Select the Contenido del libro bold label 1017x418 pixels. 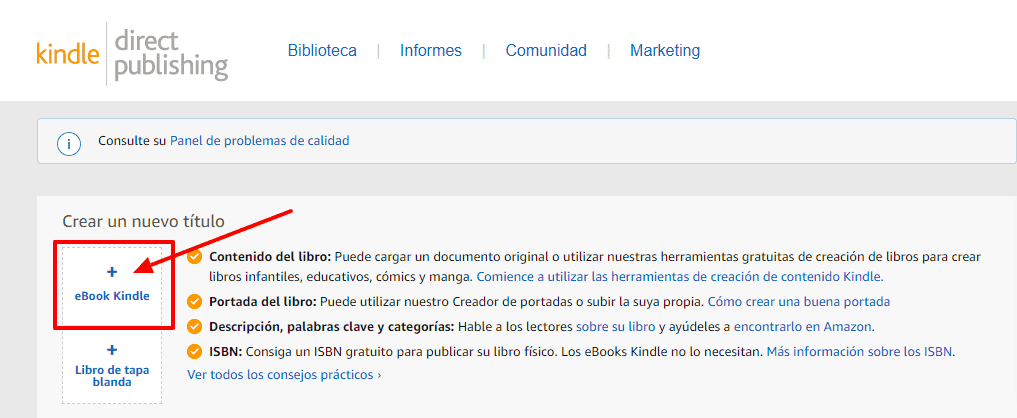tap(270, 257)
